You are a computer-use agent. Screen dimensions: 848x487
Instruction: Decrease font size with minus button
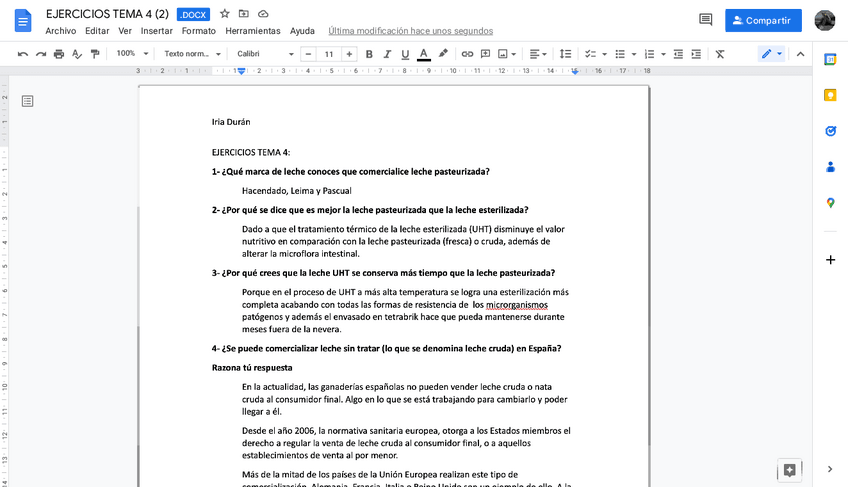308,54
